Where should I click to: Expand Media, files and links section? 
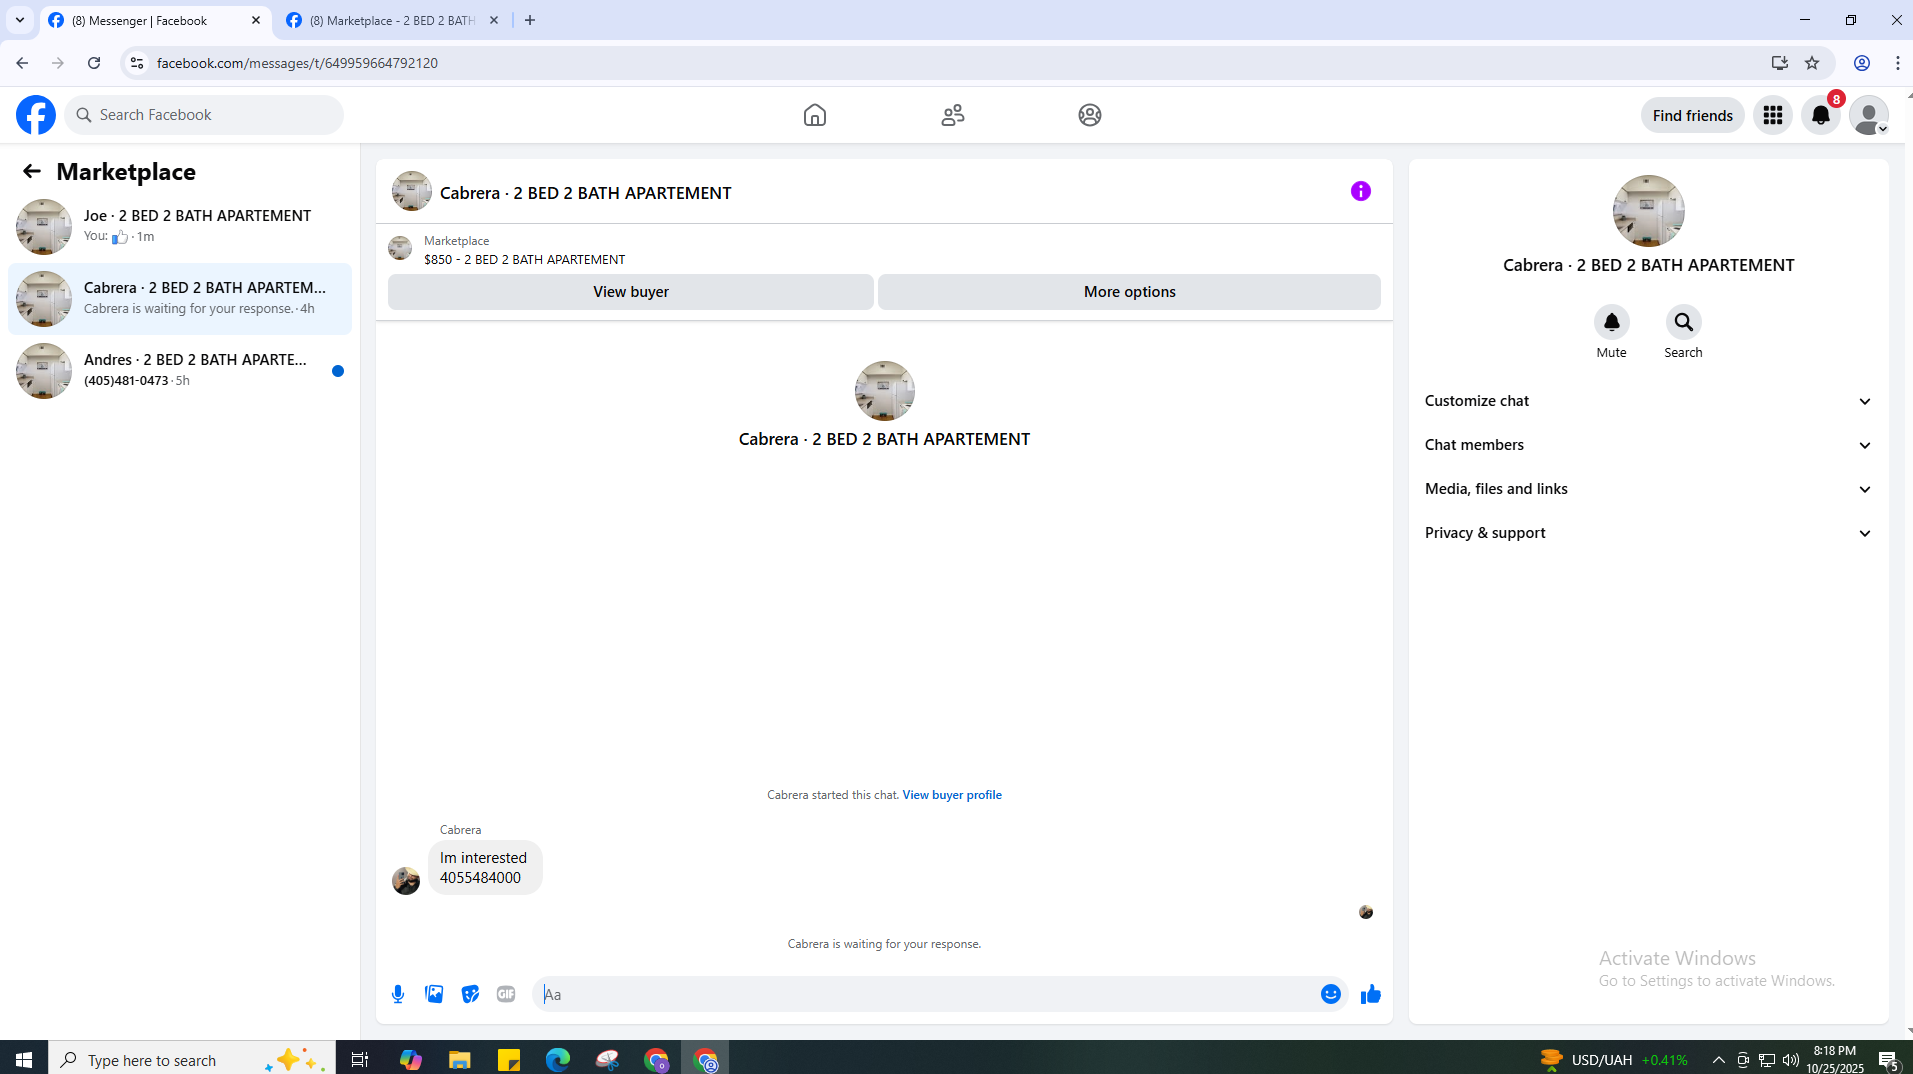click(x=1648, y=489)
